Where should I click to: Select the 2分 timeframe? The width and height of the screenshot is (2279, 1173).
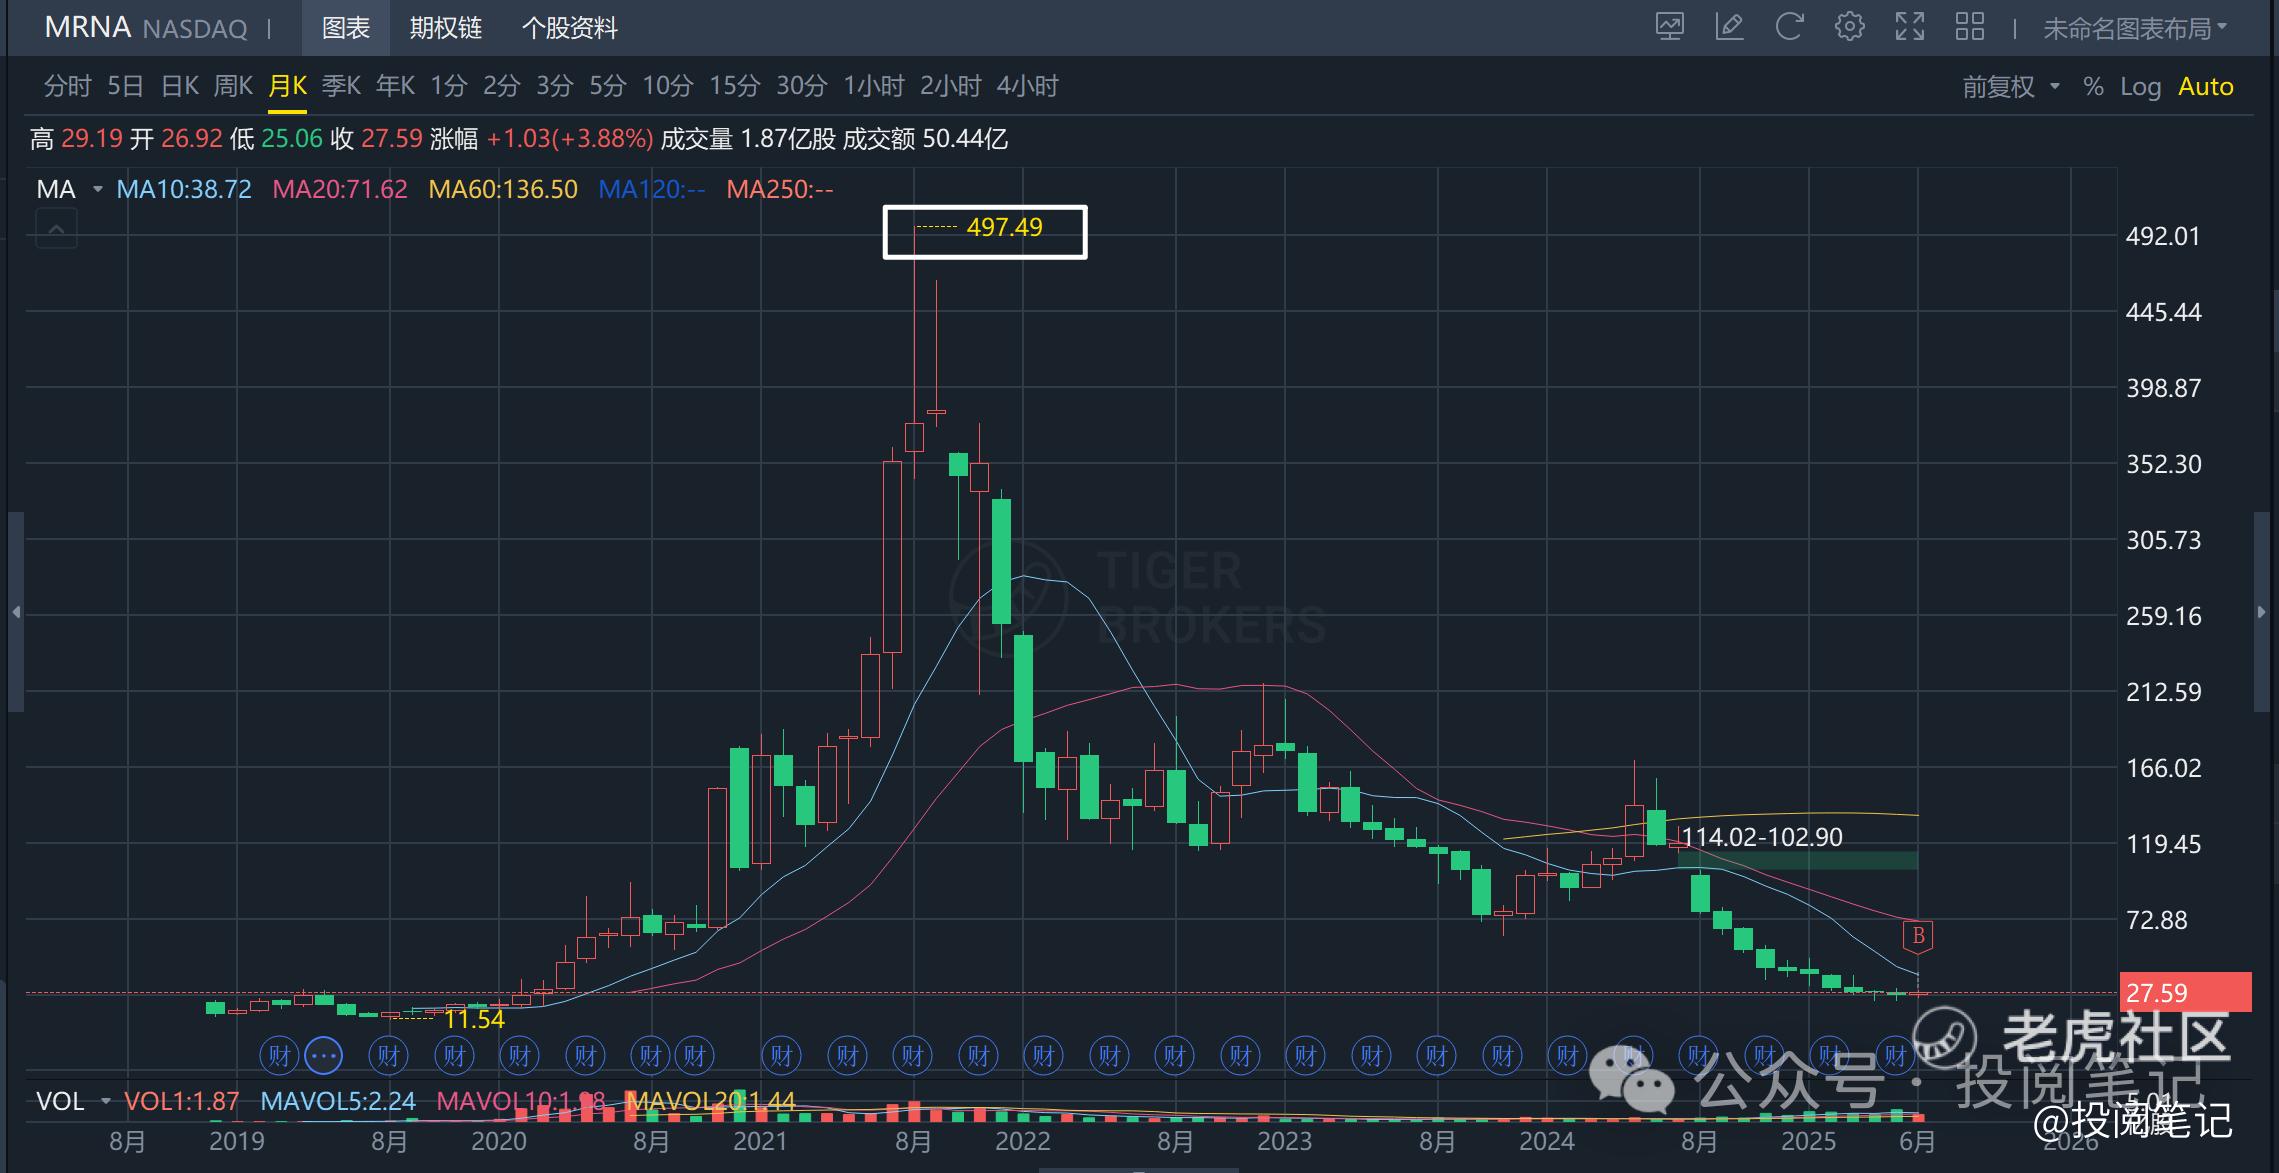click(501, 86)
